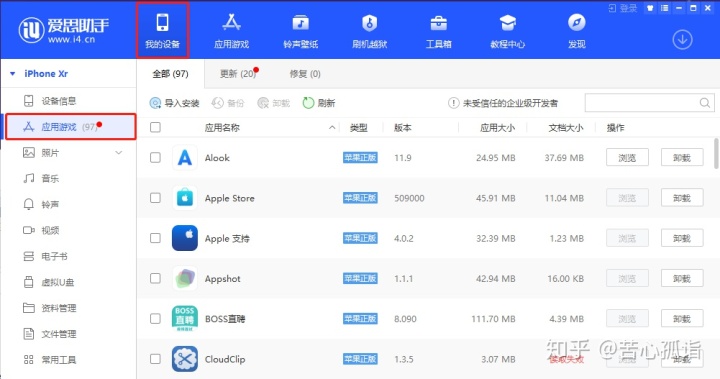Sort by 类型 column
Screen dimensions: 720x379
[359, 128]
